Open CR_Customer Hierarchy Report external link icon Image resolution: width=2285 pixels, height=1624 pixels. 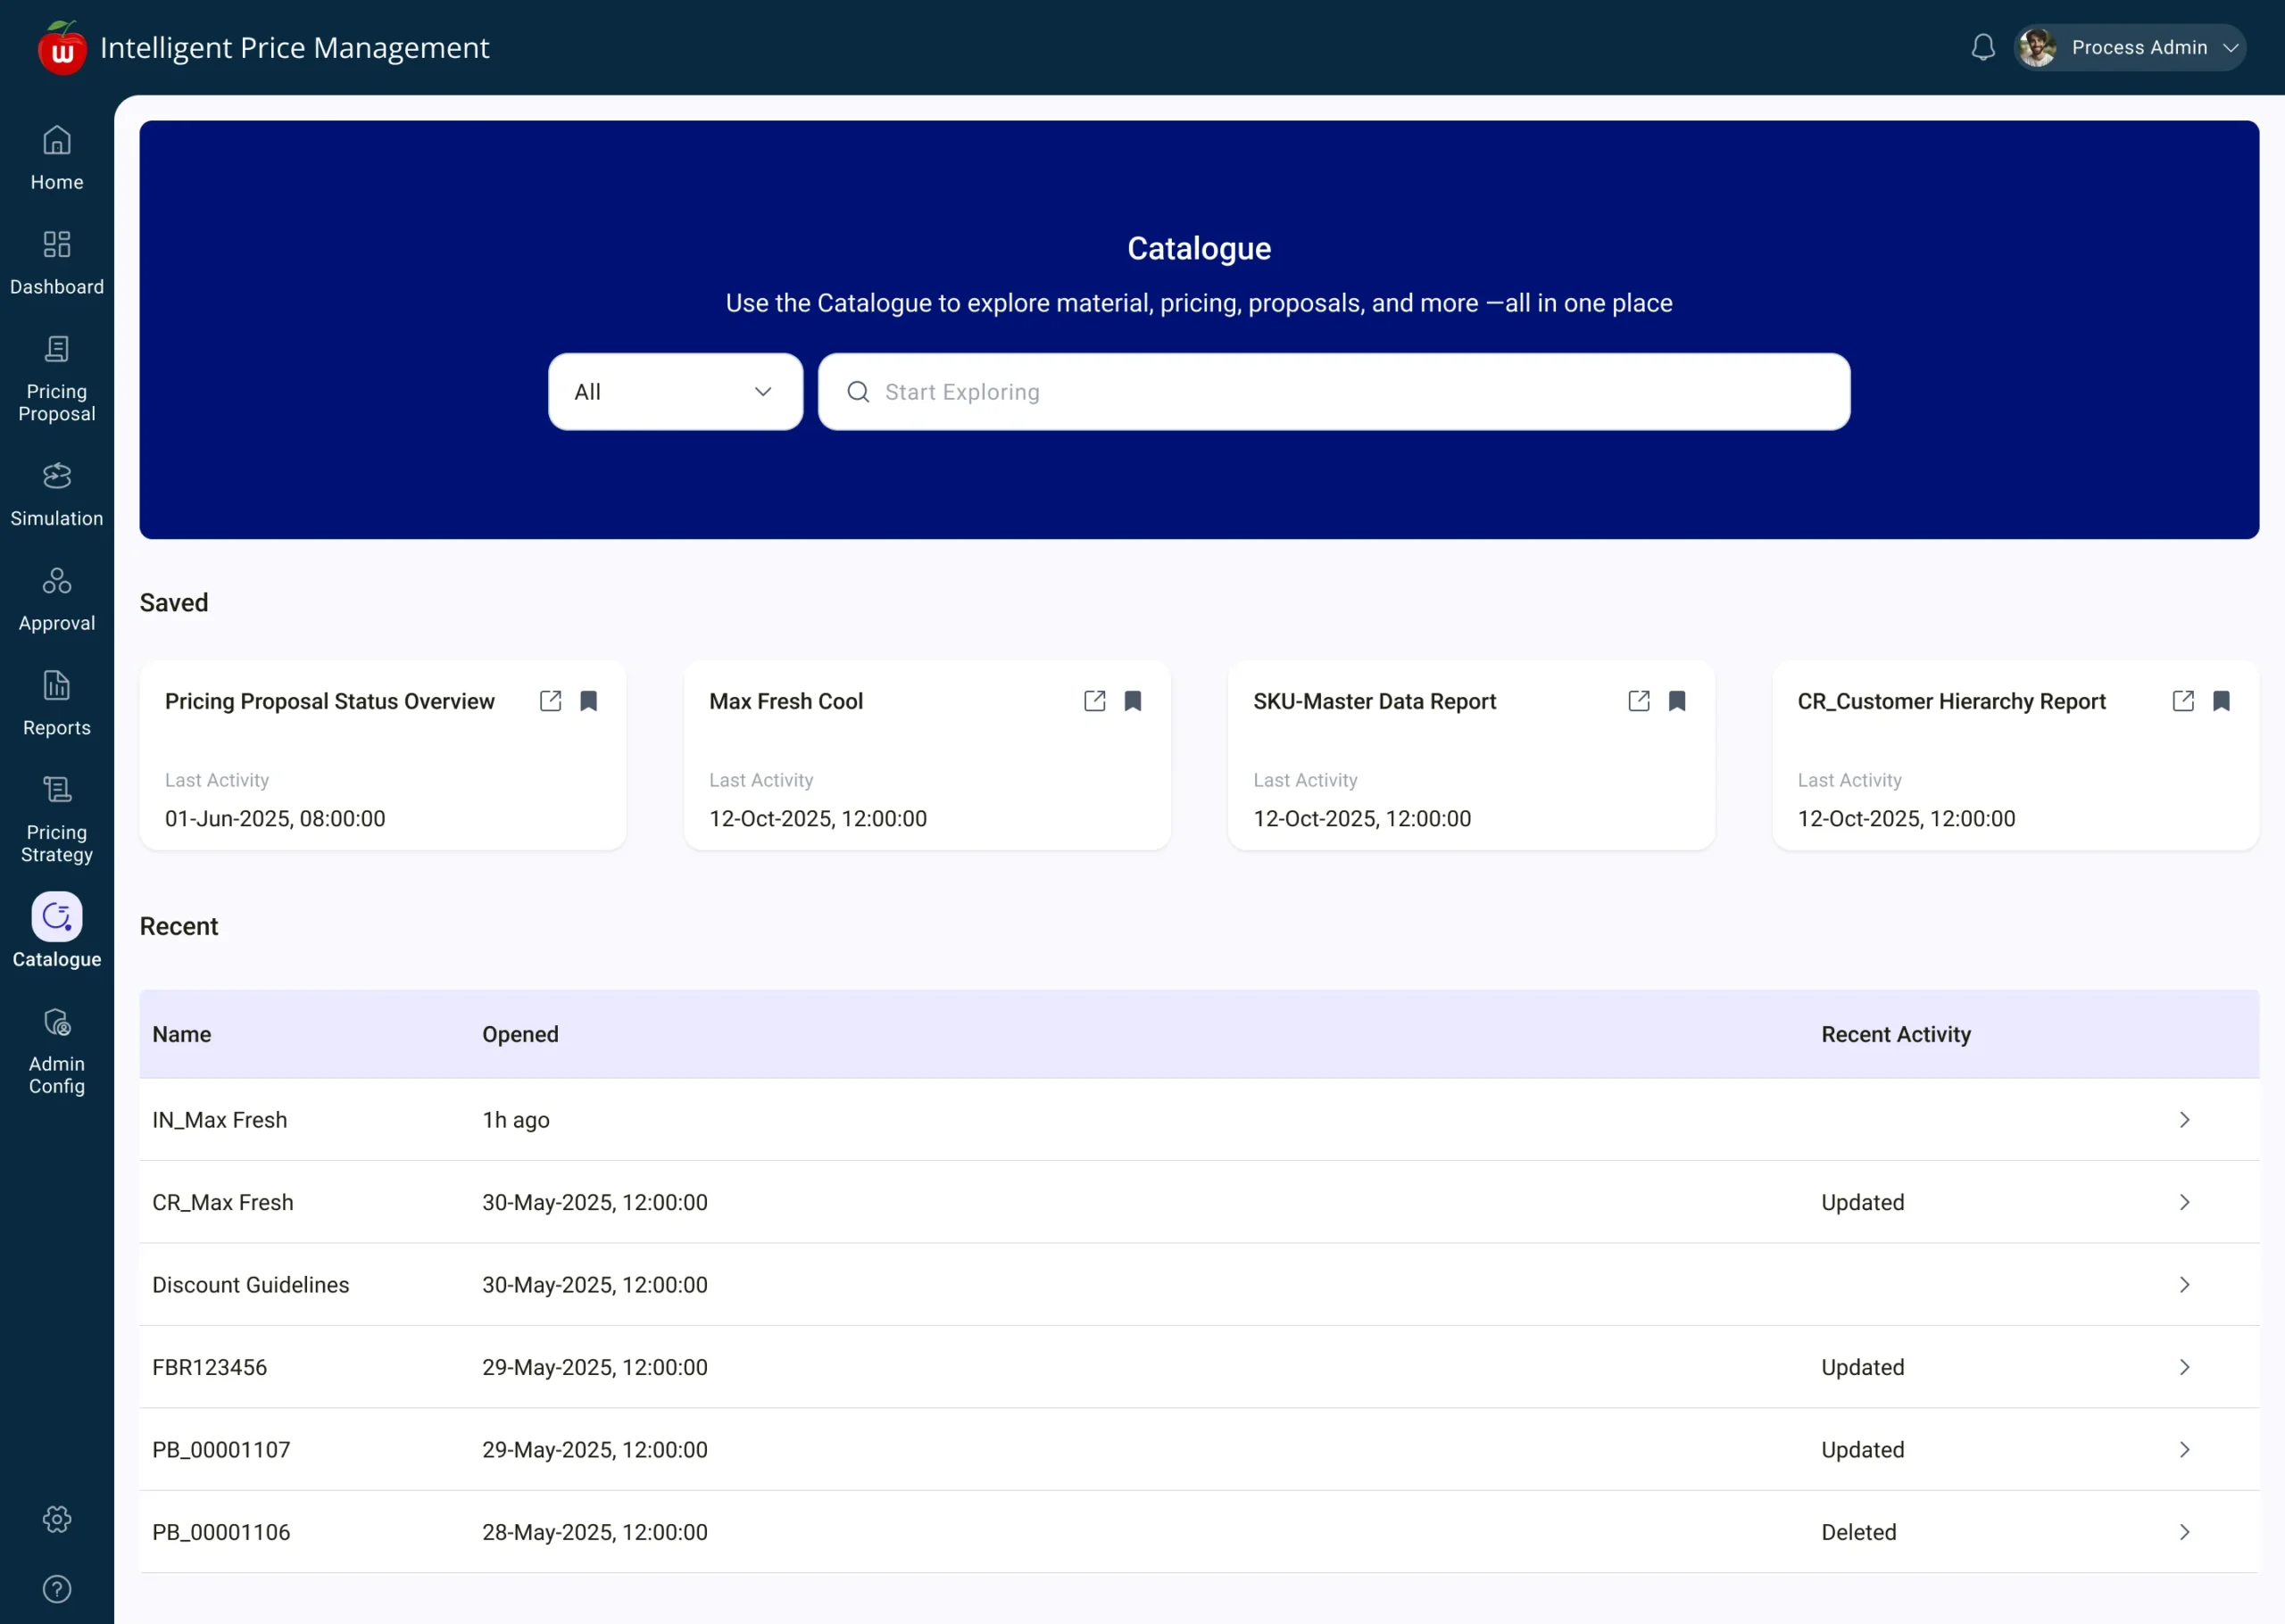coord(2183,701)
